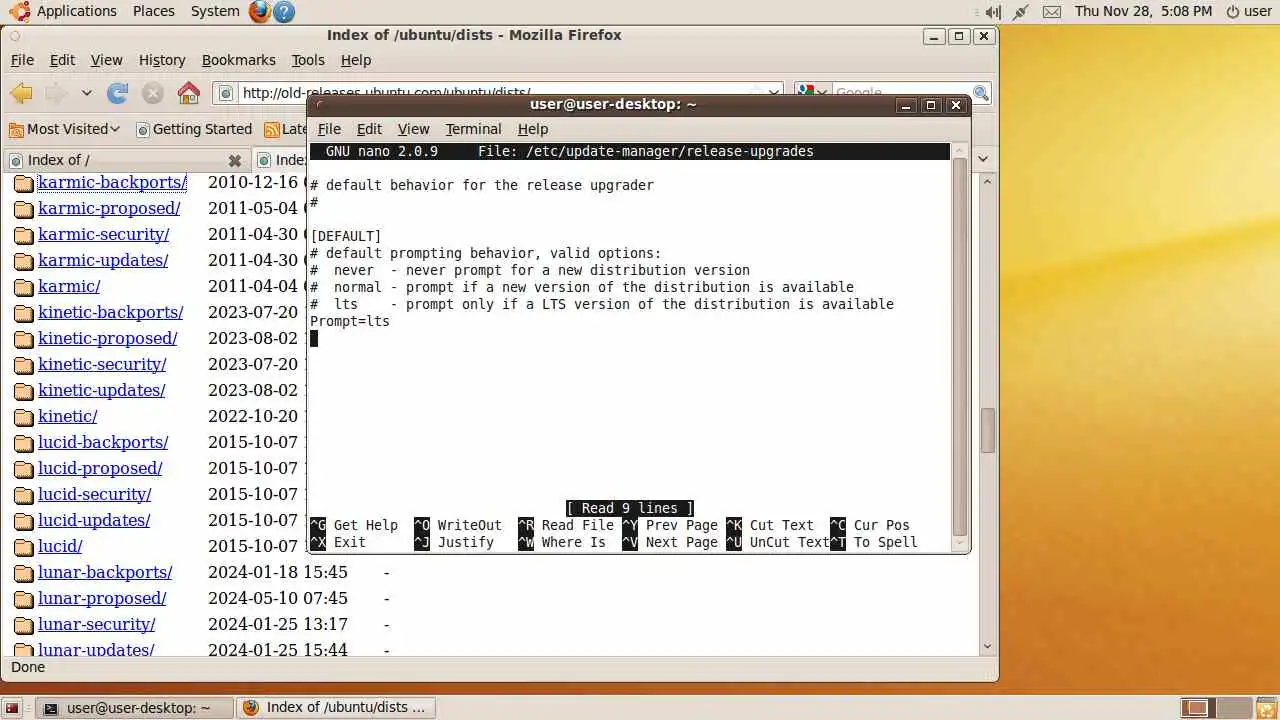
Task: Click the volume speaker icon in system tray
Action: pyautogui.click(x=992, y=12)
